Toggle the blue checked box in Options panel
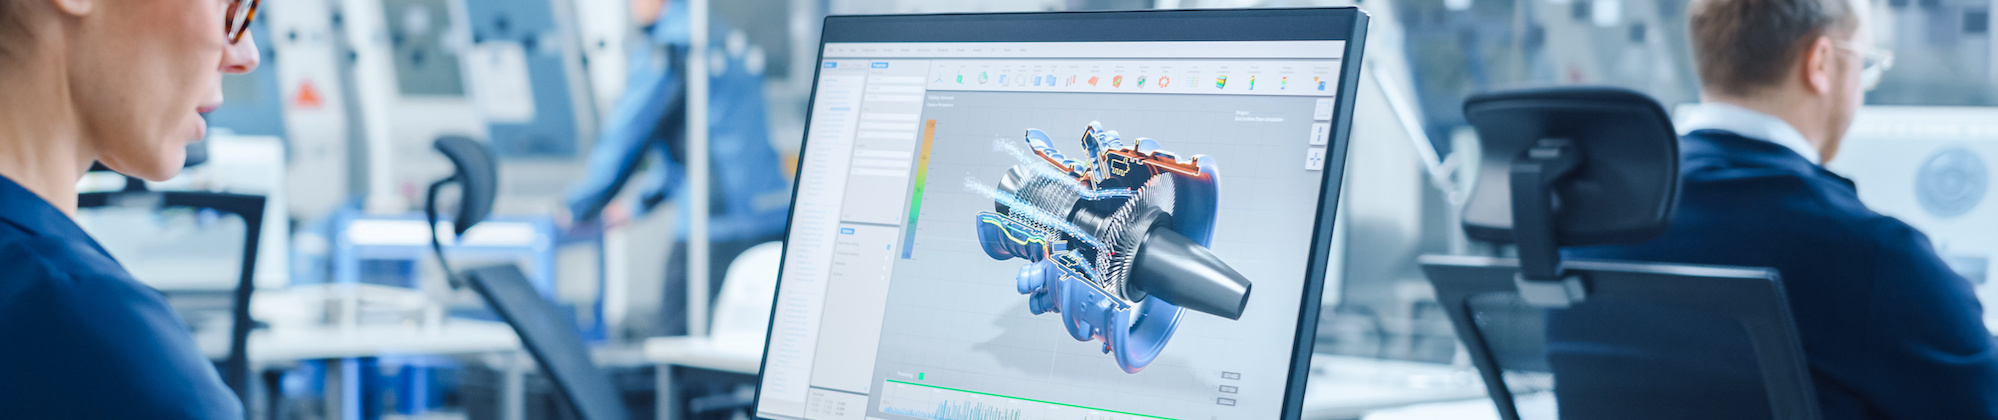 [x=887, y=245]
